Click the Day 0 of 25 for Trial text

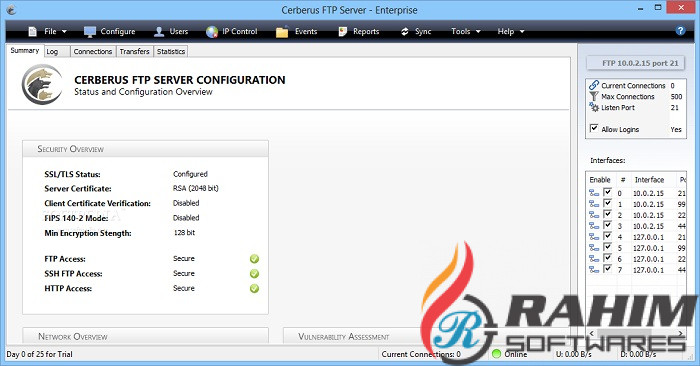pyautogui.click(x=39, y=354)
